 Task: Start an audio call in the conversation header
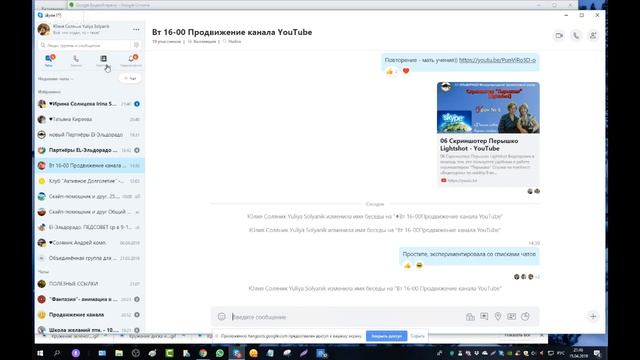pyautogui.click(x=576, y=36)
